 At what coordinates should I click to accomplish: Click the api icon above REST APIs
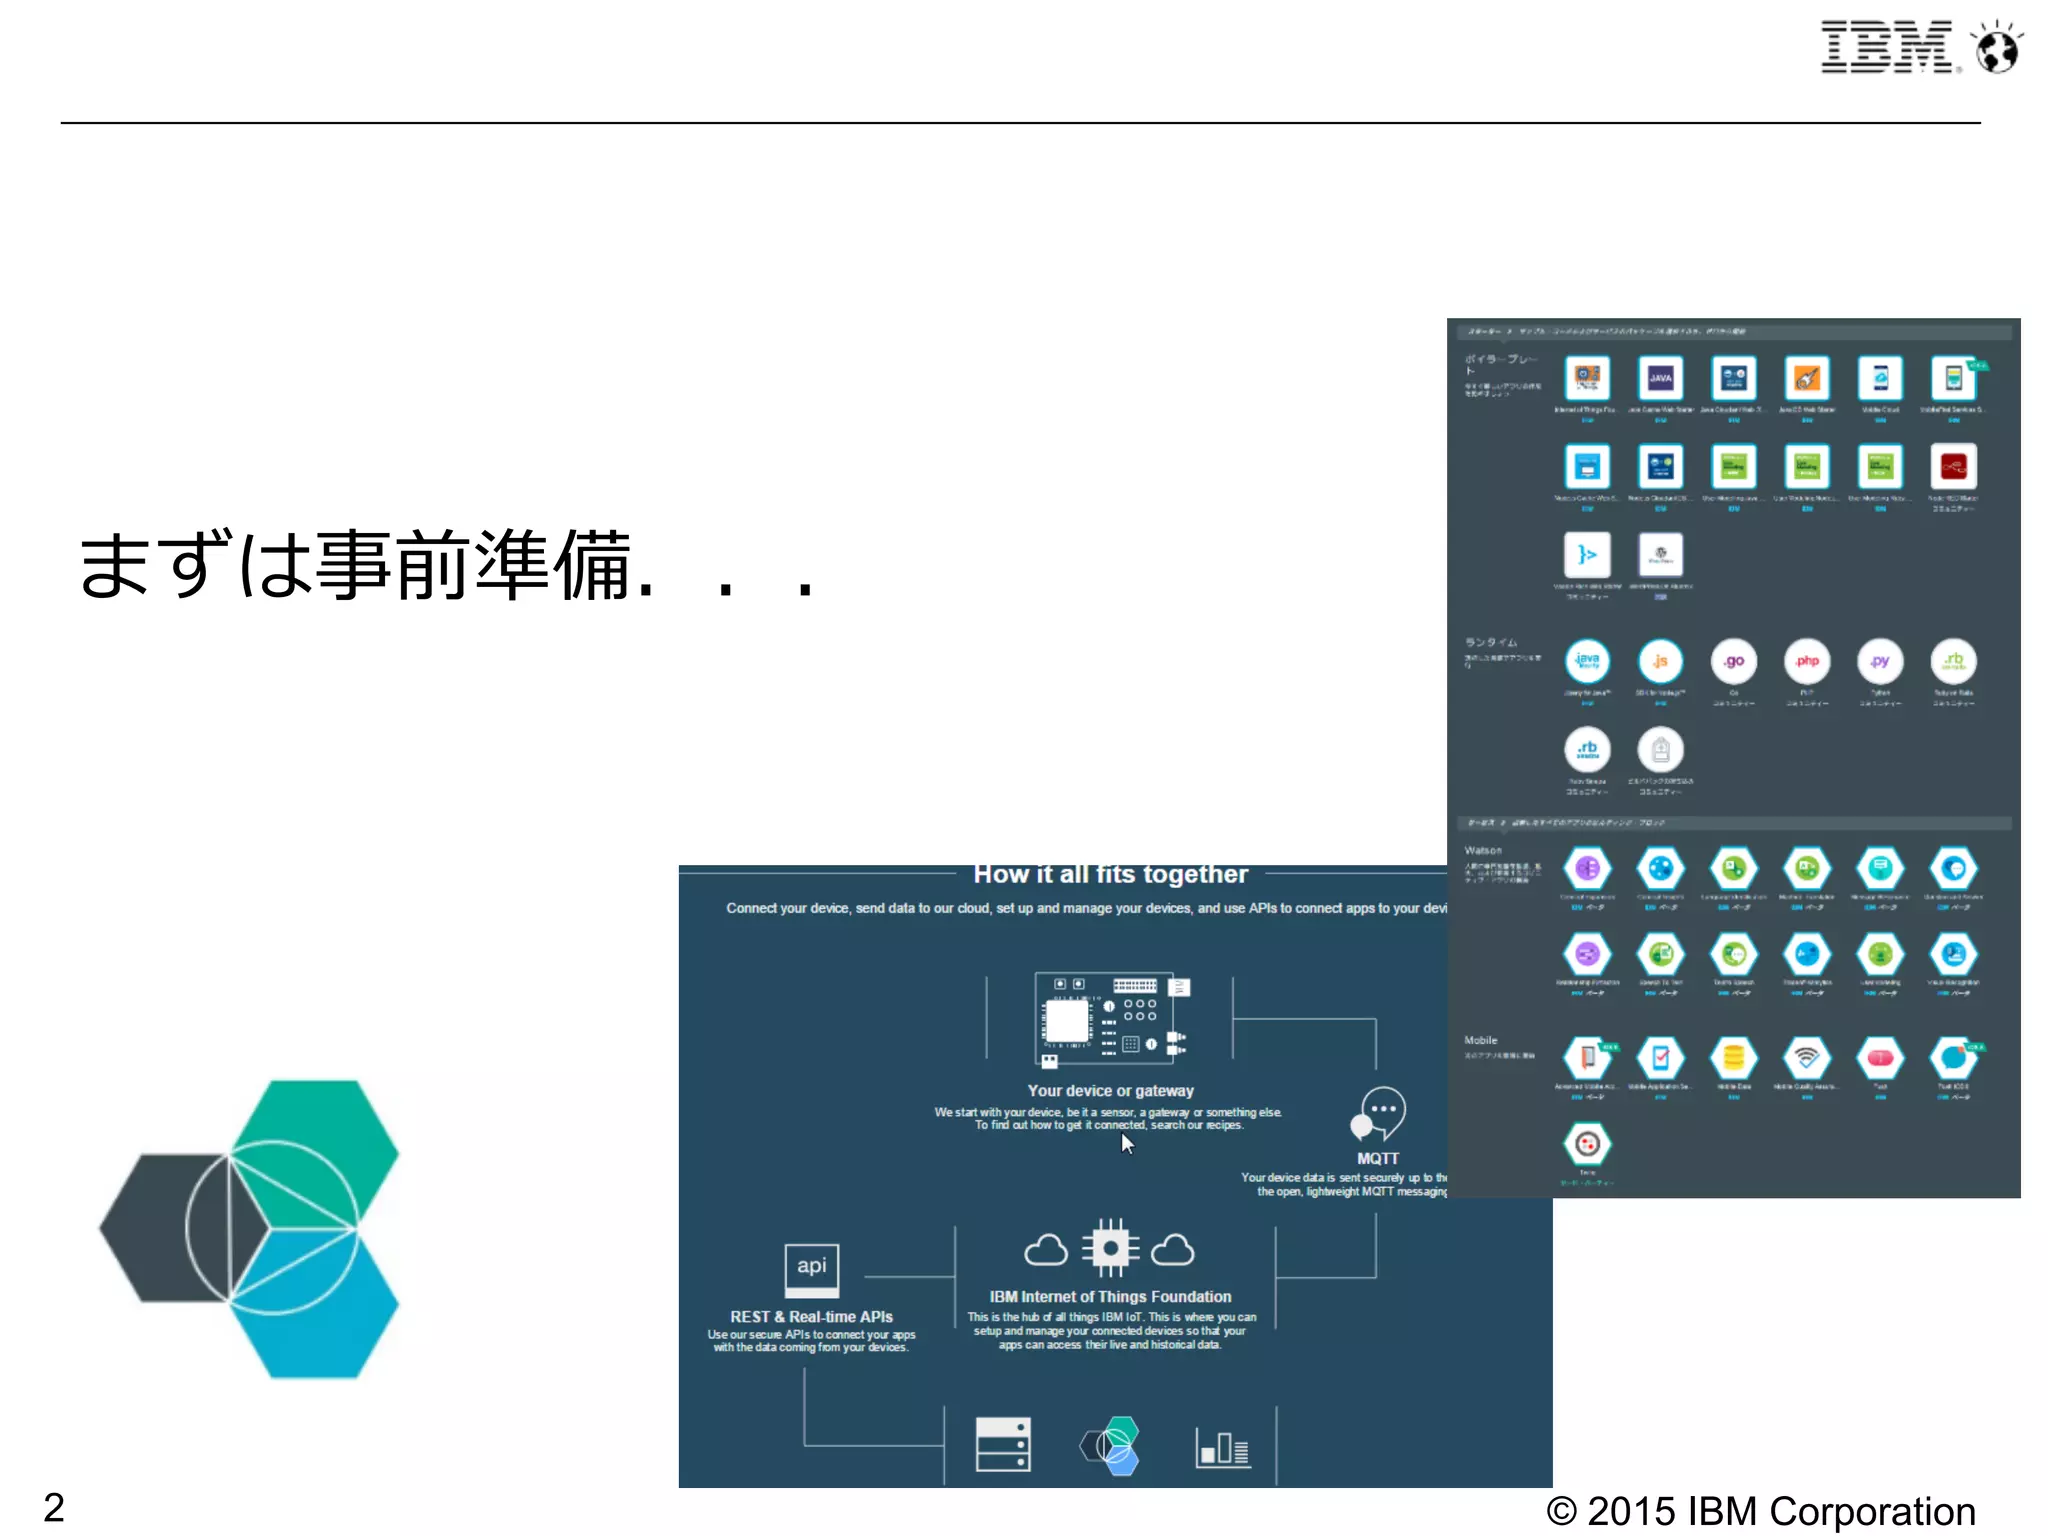coord(811,1267)
